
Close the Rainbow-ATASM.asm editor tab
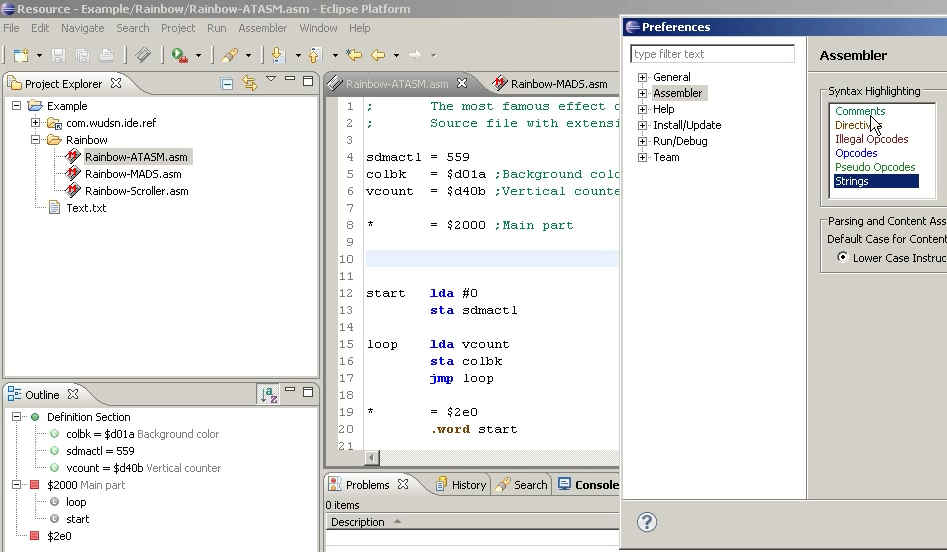tap(462, 83)
